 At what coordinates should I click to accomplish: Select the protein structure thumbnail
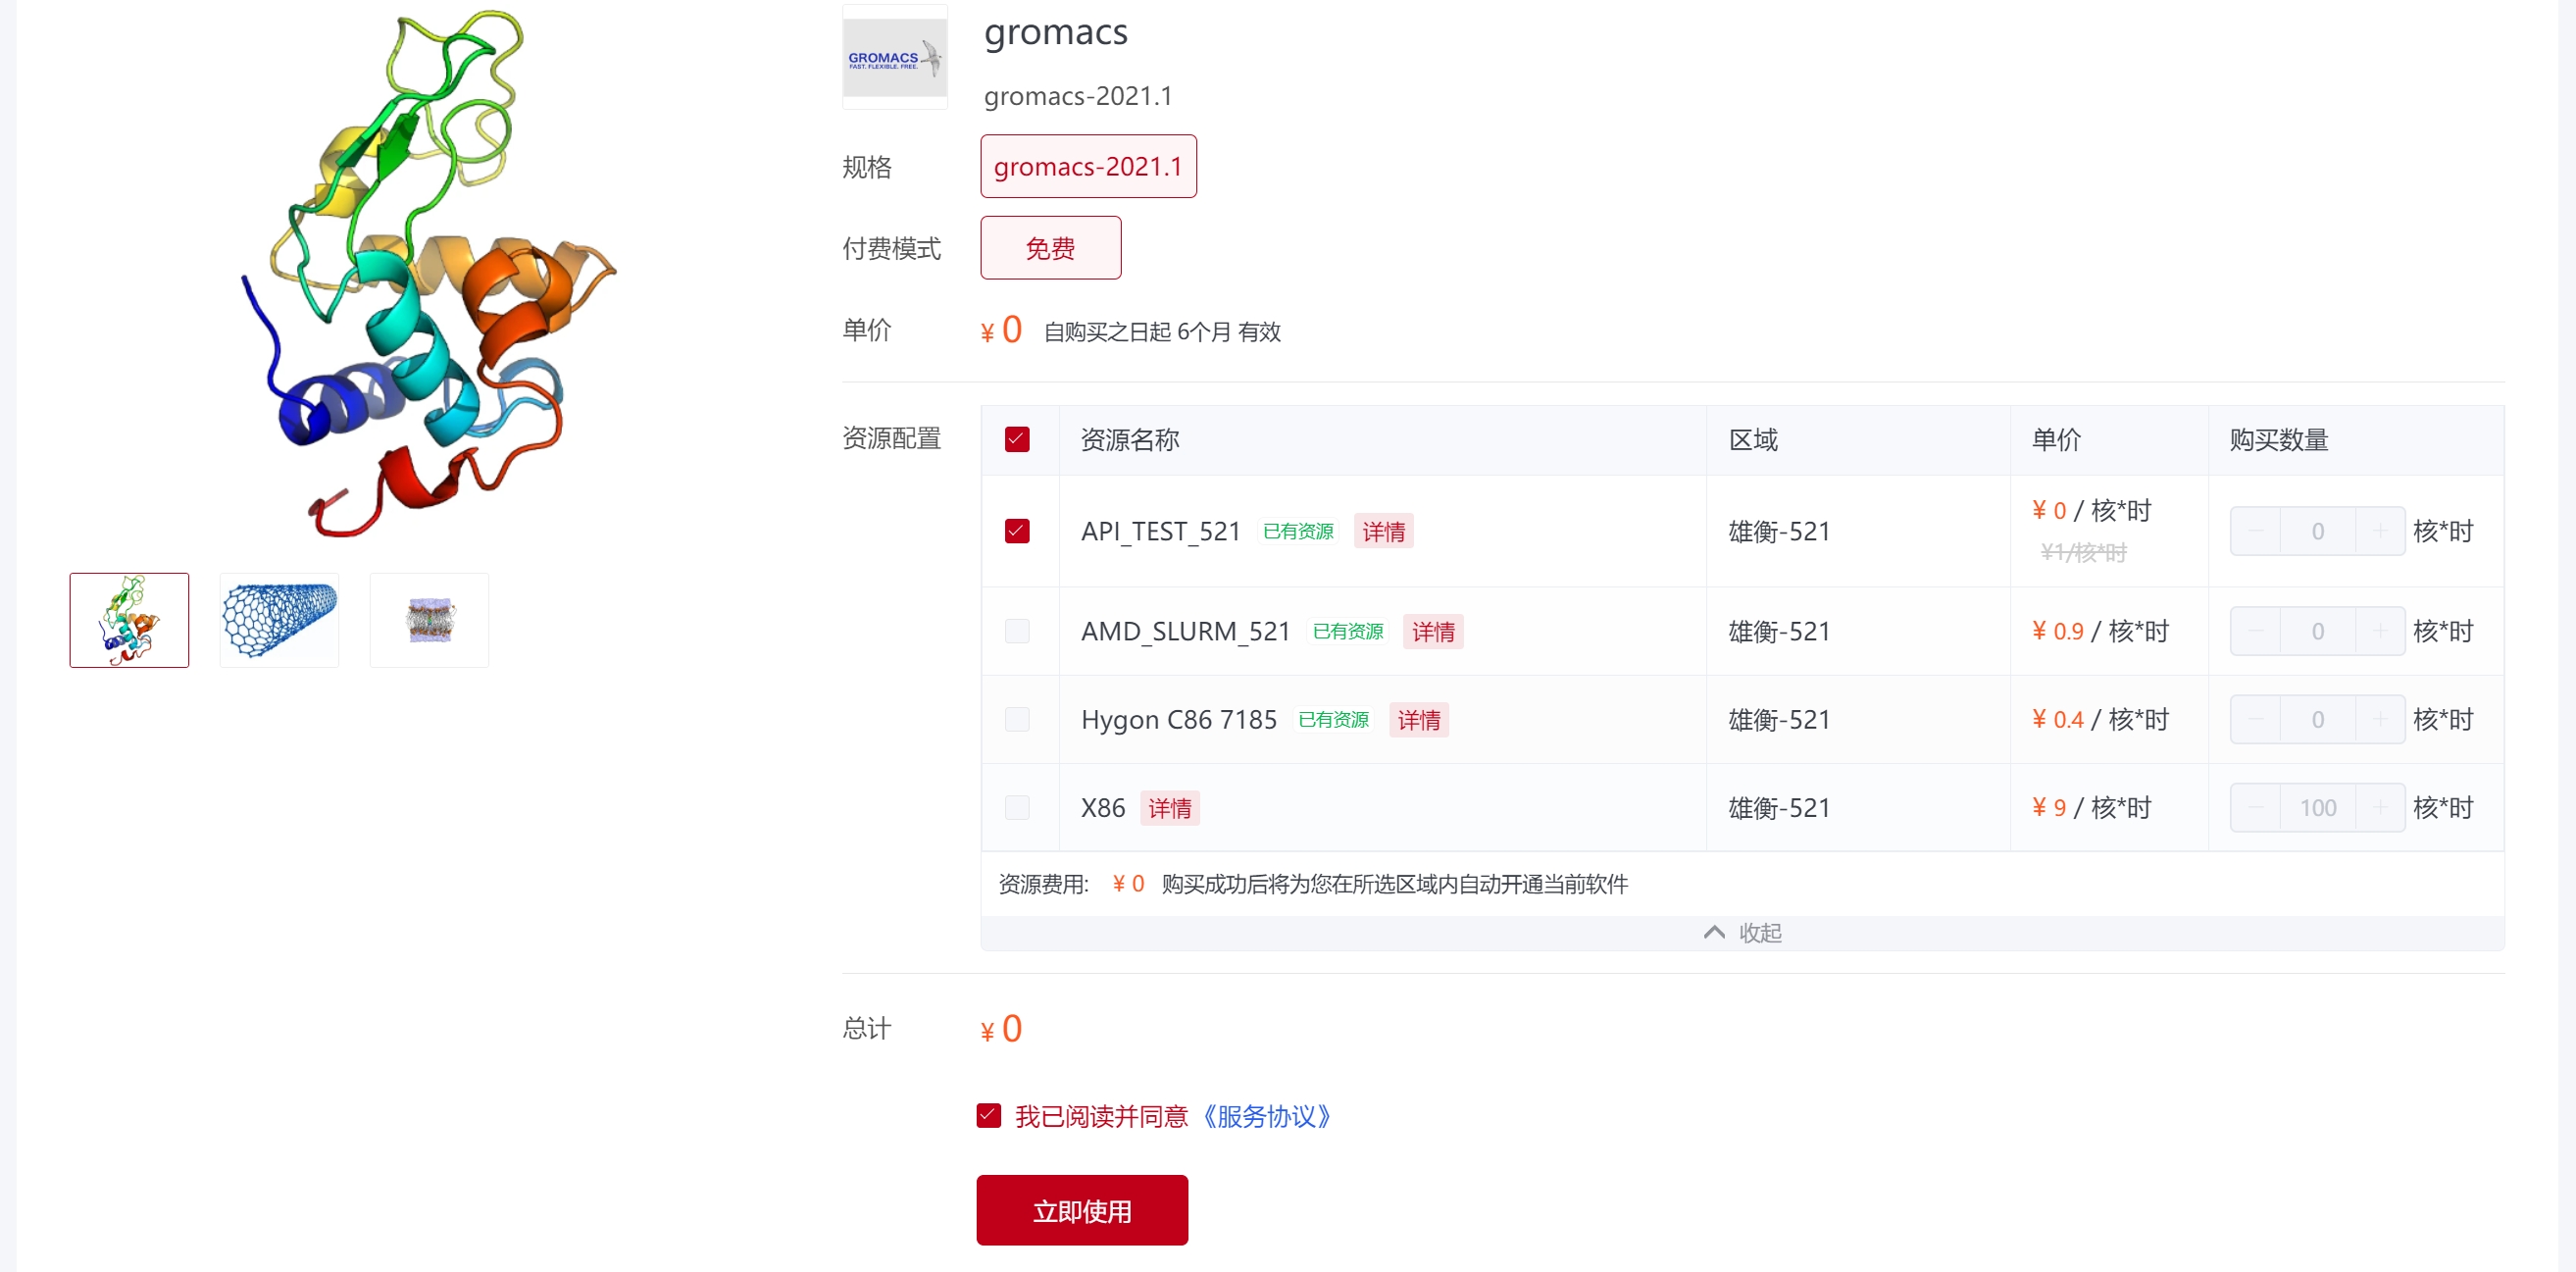(129, 620)
